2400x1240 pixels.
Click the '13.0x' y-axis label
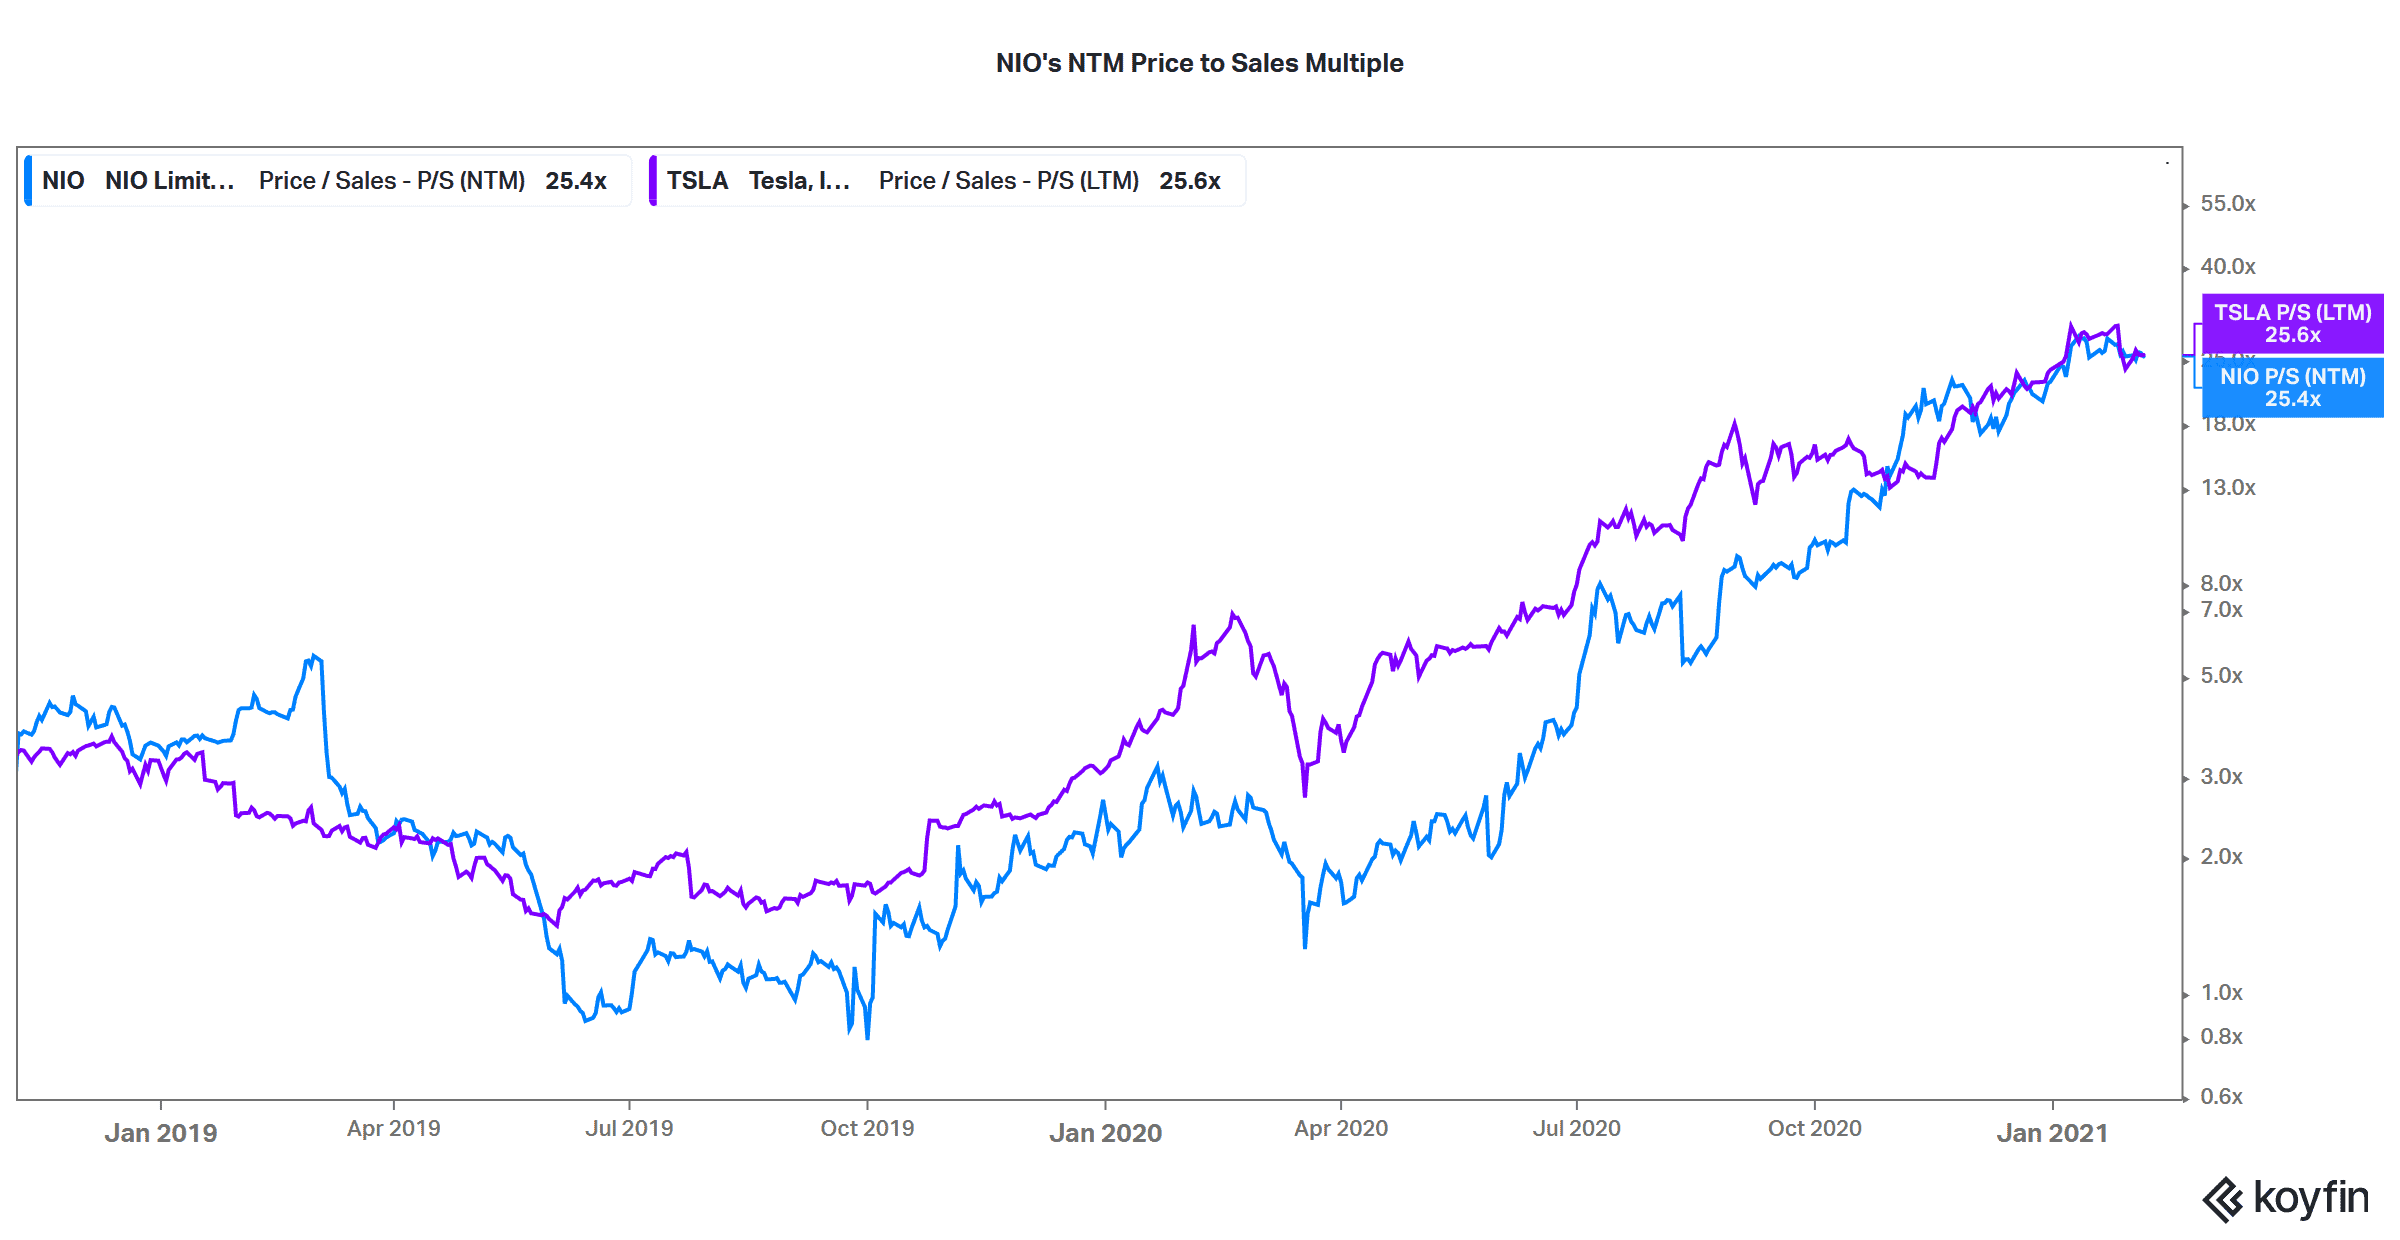2228,488
